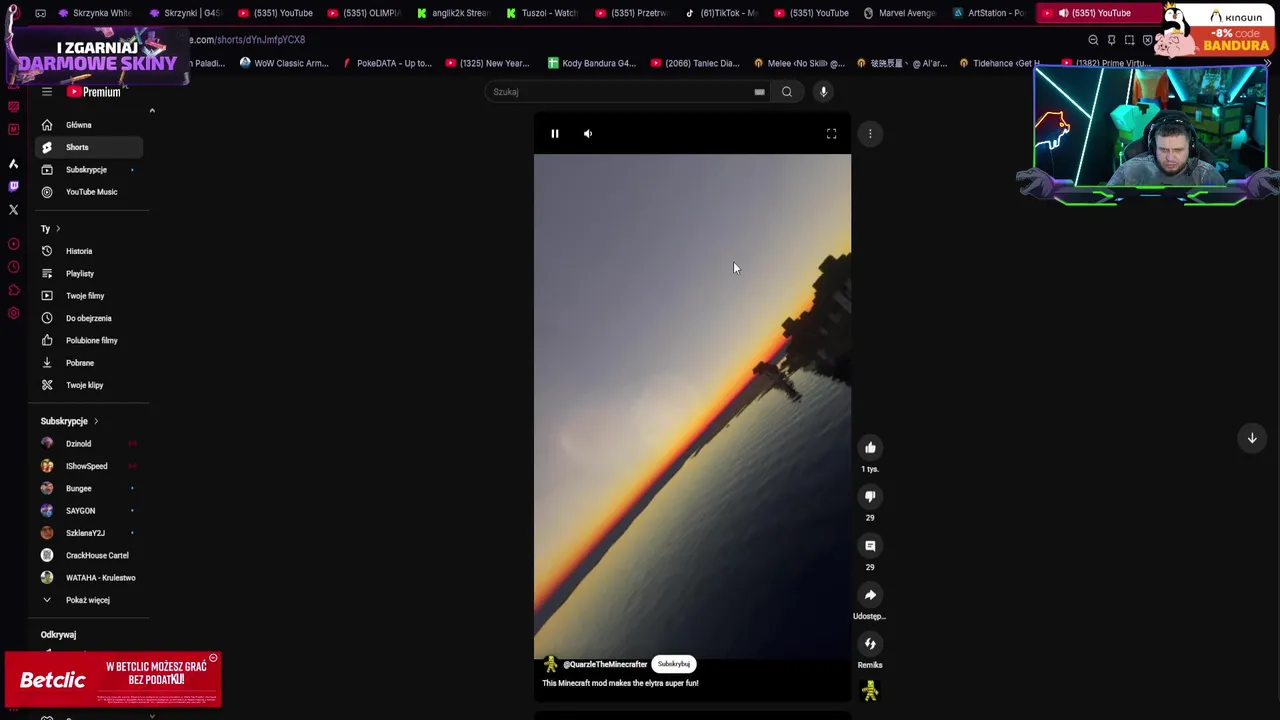Screen dimensions: 1280x720
Task: Switch to the OLIMPIA browser tab
Action: 366,13
